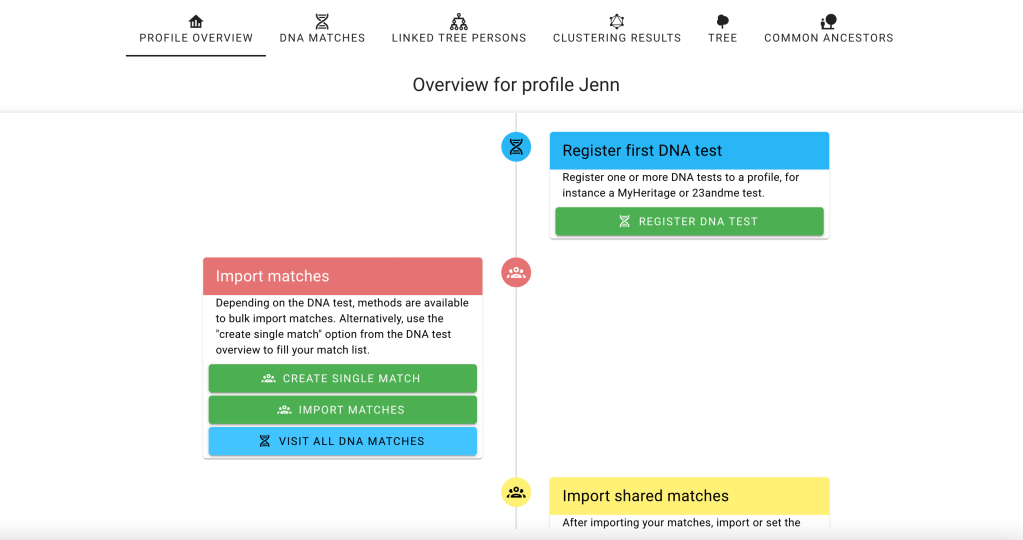Viewport: 1023px width, 540px height.
Task: Click the Visit All DNA Matches button
Action: [x=342, y=441]
